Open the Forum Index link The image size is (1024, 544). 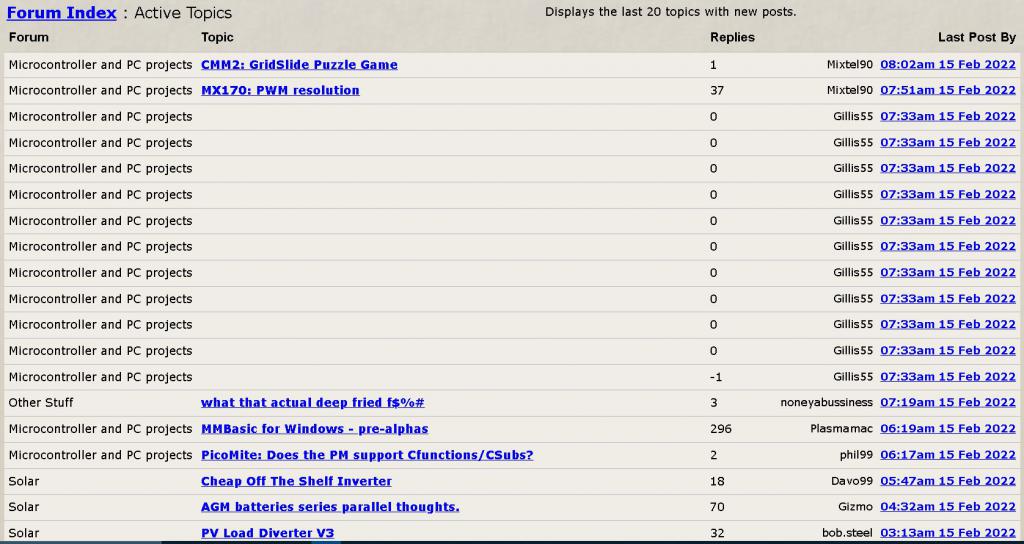point(61,13)
